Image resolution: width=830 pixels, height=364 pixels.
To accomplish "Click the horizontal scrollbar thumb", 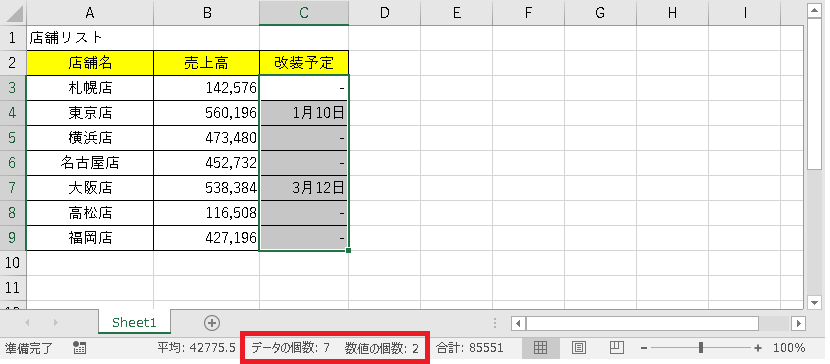I will pyautogui.click(x=642, y=323).
